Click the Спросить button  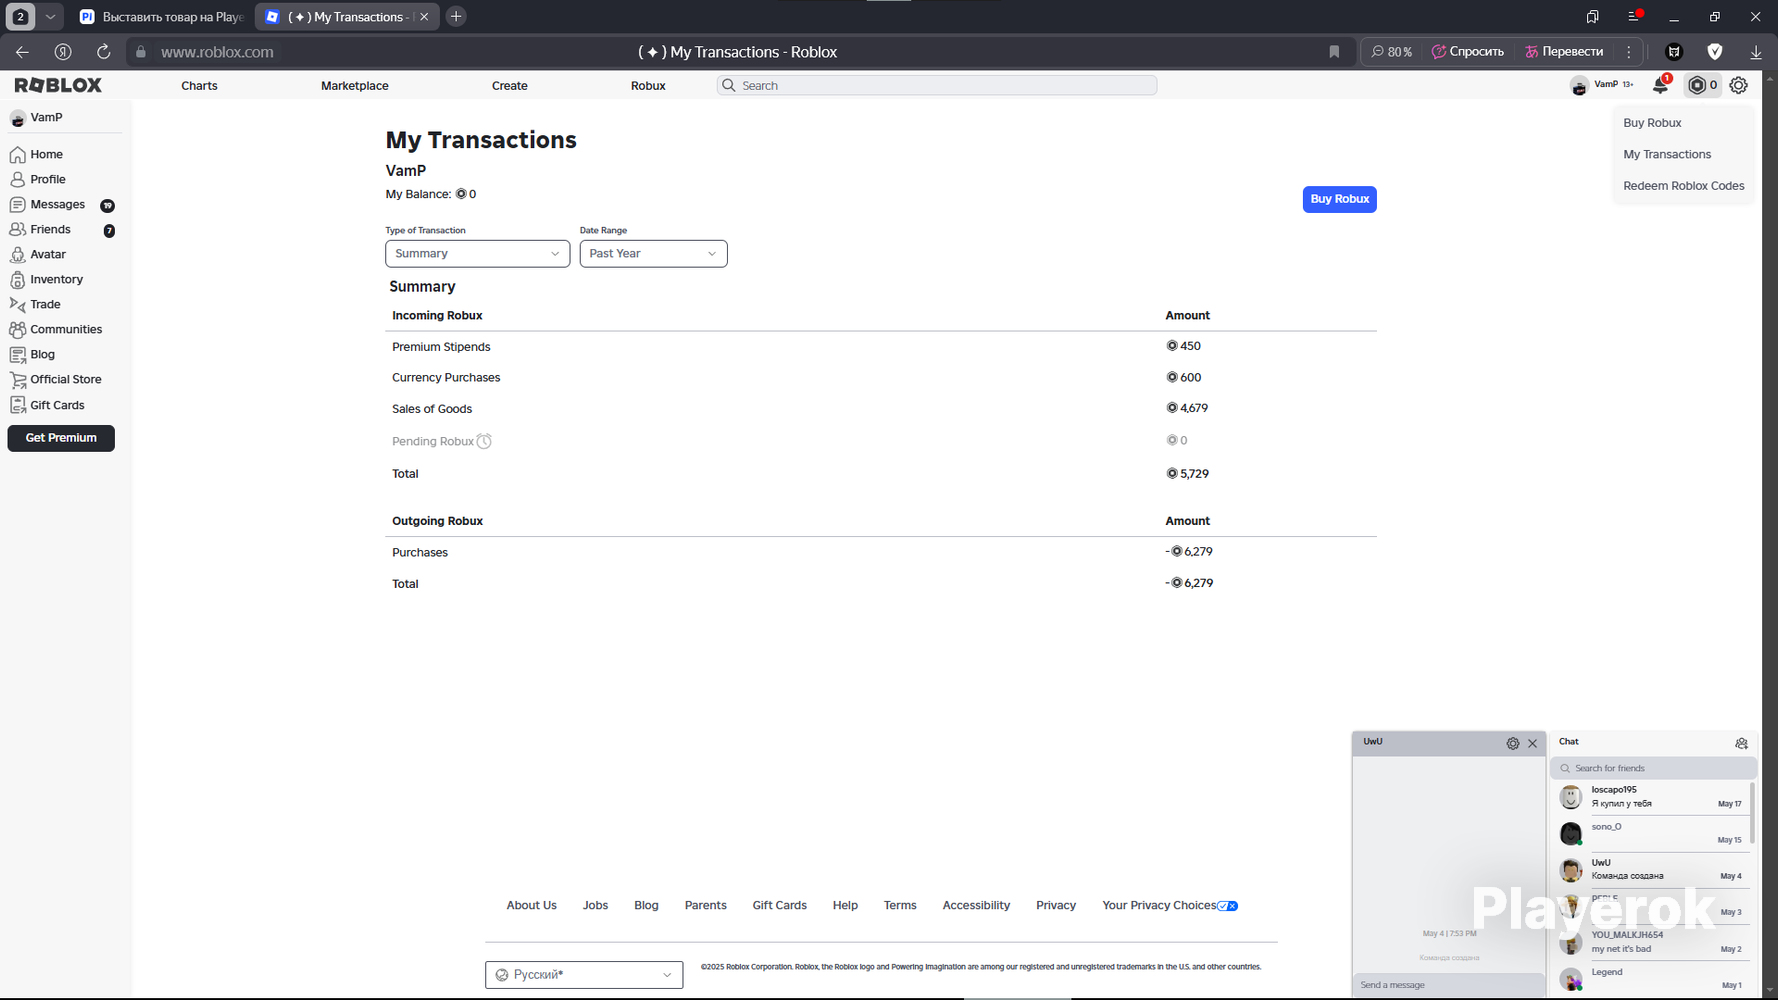click(x=1467, y=52)
